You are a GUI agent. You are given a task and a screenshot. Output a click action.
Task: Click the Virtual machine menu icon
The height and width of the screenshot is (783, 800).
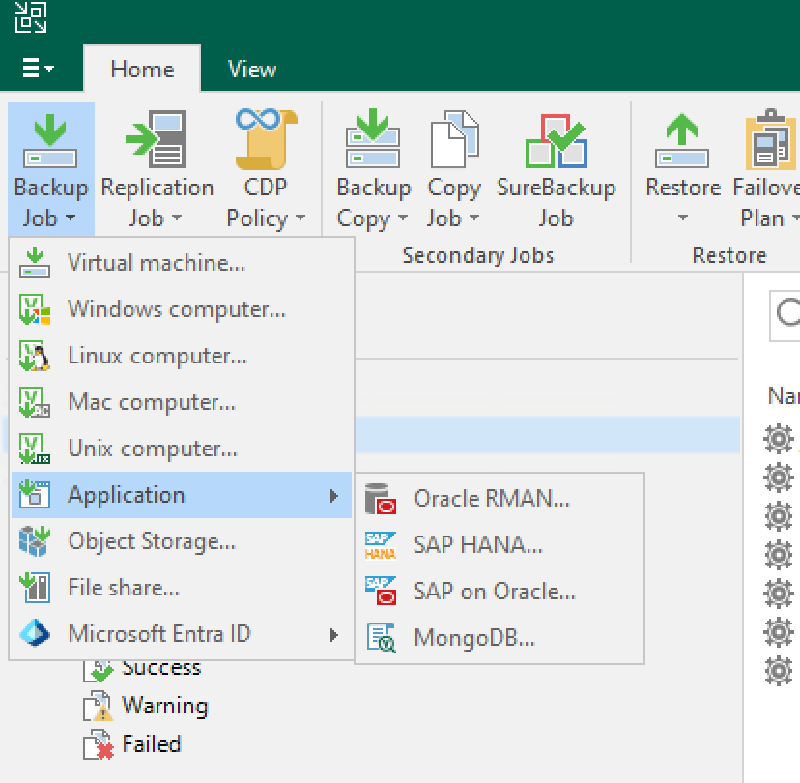[34, 263]
